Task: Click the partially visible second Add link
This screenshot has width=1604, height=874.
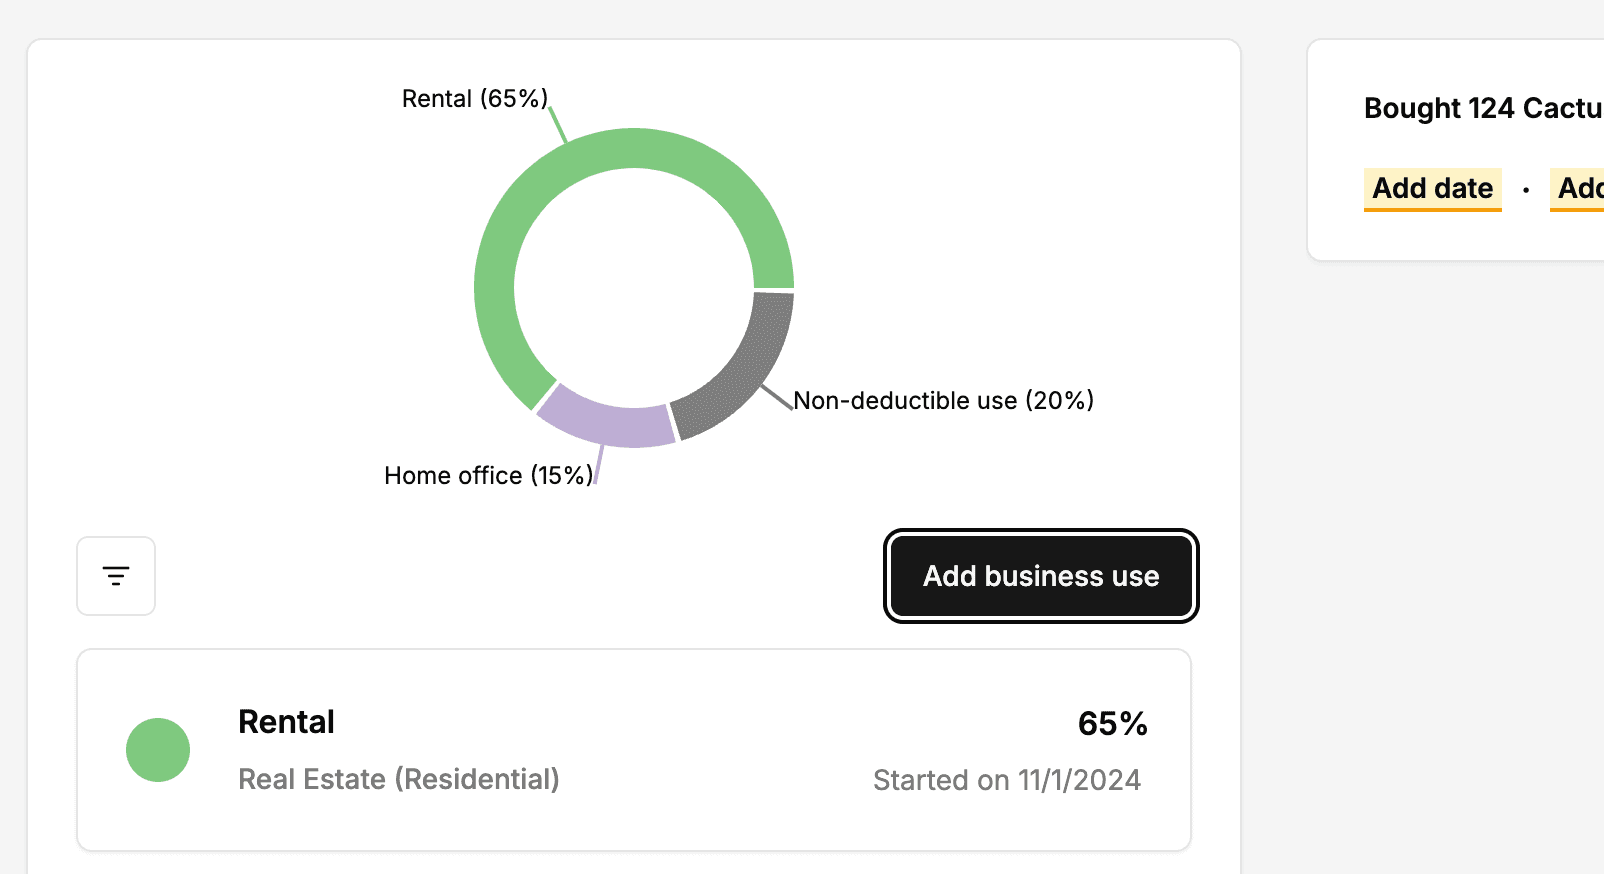Action: pyautogui.click(x=1578, y=189)
